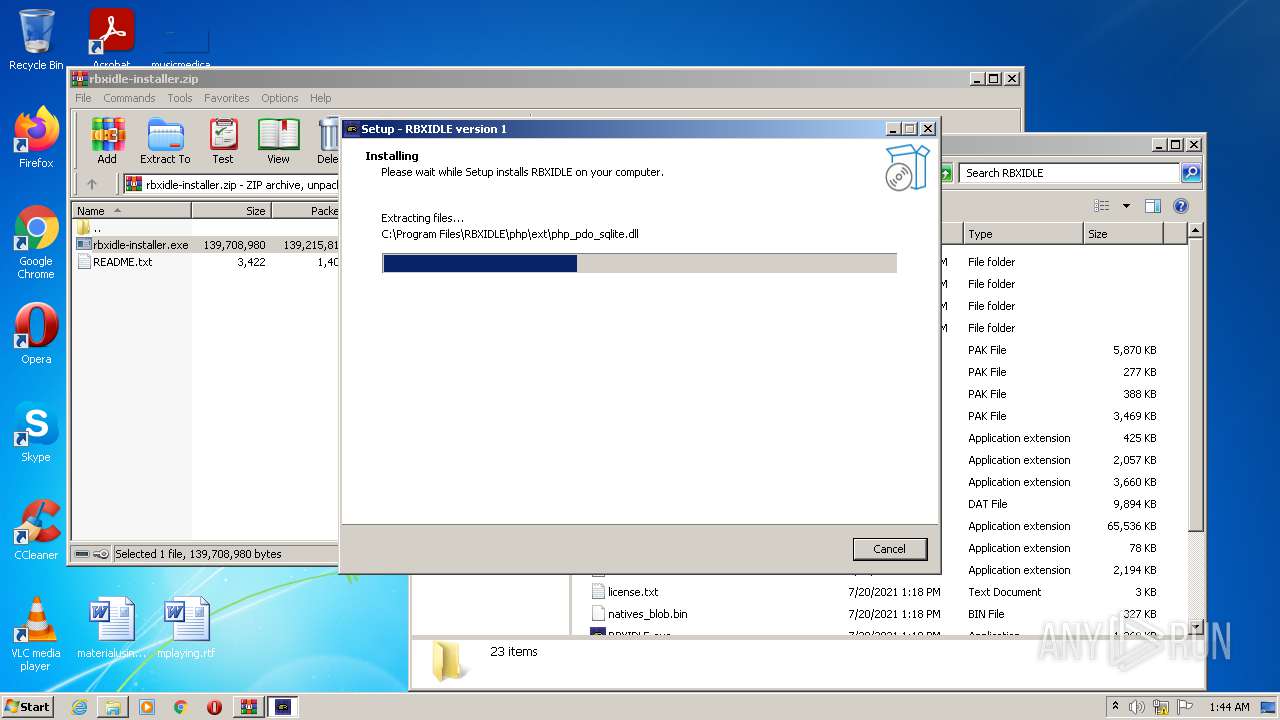Click the taskbar clock showing 1:44 AM
The width and height of the screenshot is (1280, 720).
[x=1229, y=707]
